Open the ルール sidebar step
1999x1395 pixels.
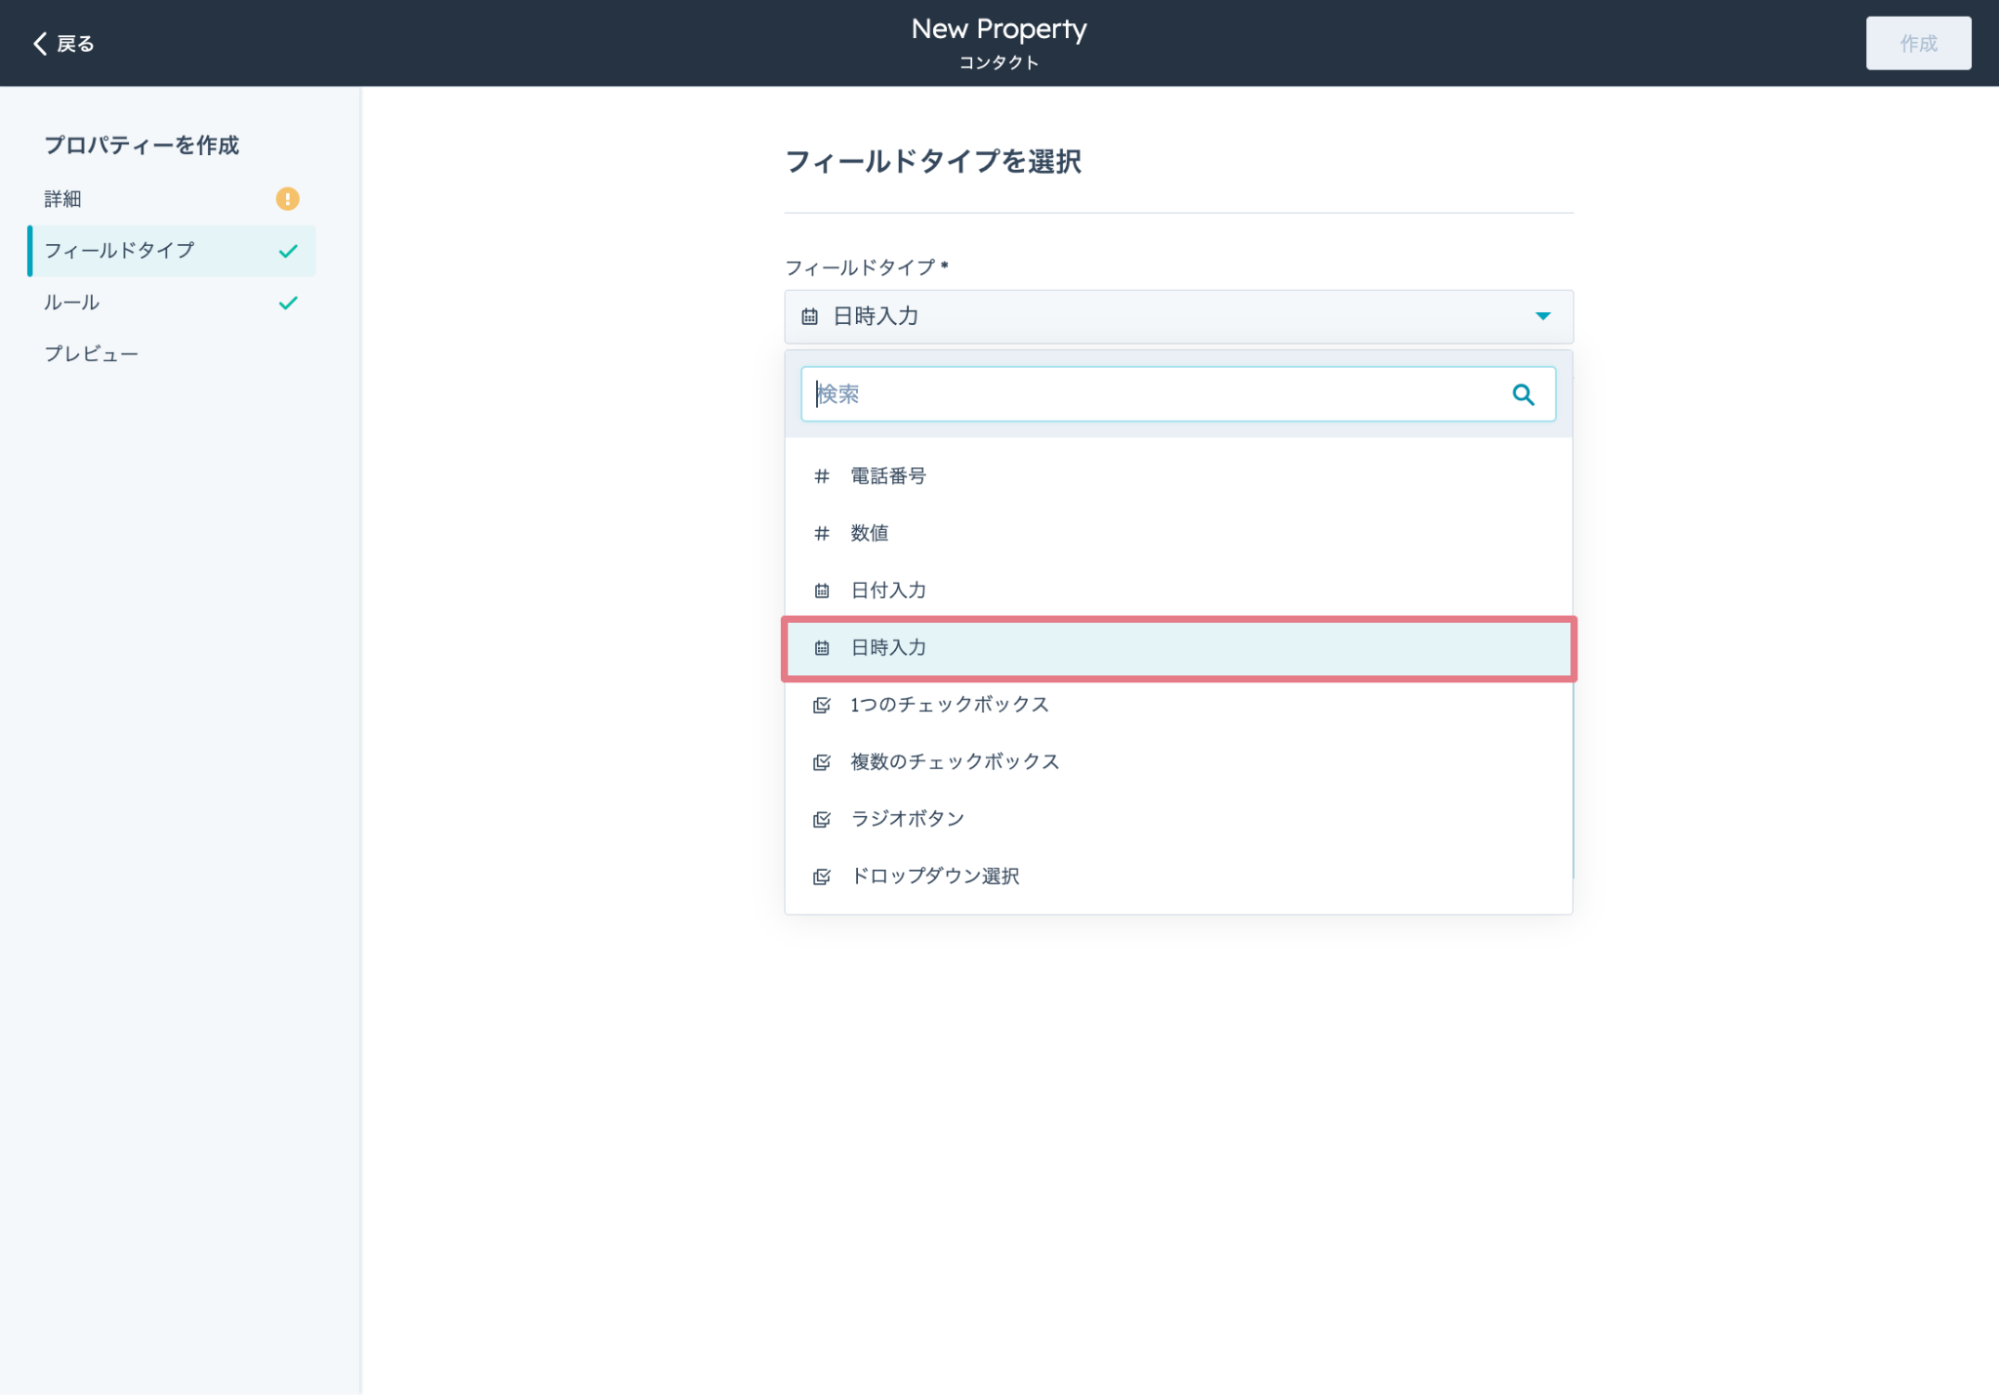click(72, 302)
